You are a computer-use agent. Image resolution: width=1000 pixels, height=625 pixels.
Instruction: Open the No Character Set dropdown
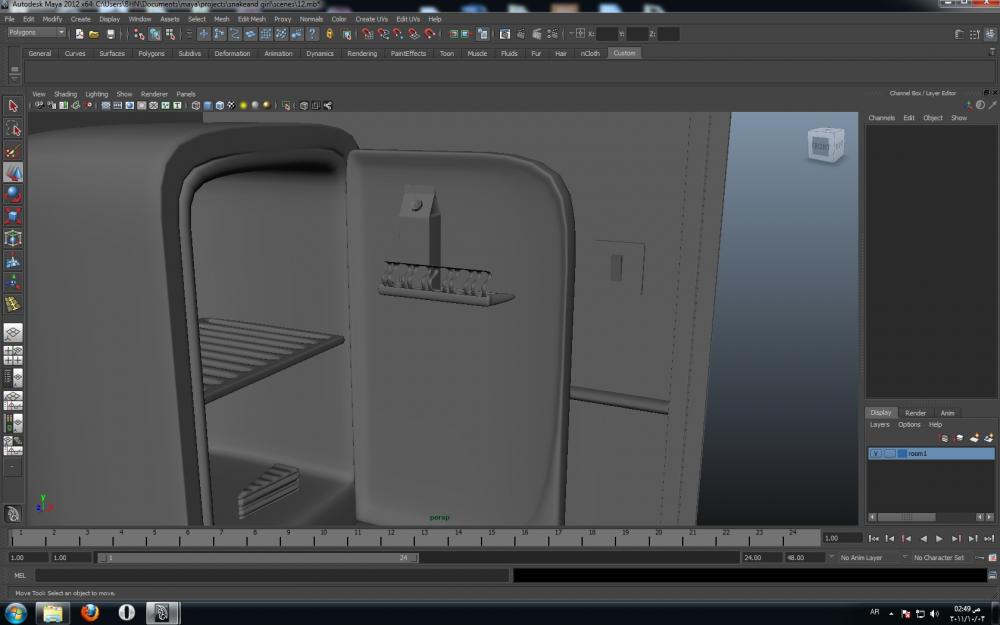click(940, 557)
